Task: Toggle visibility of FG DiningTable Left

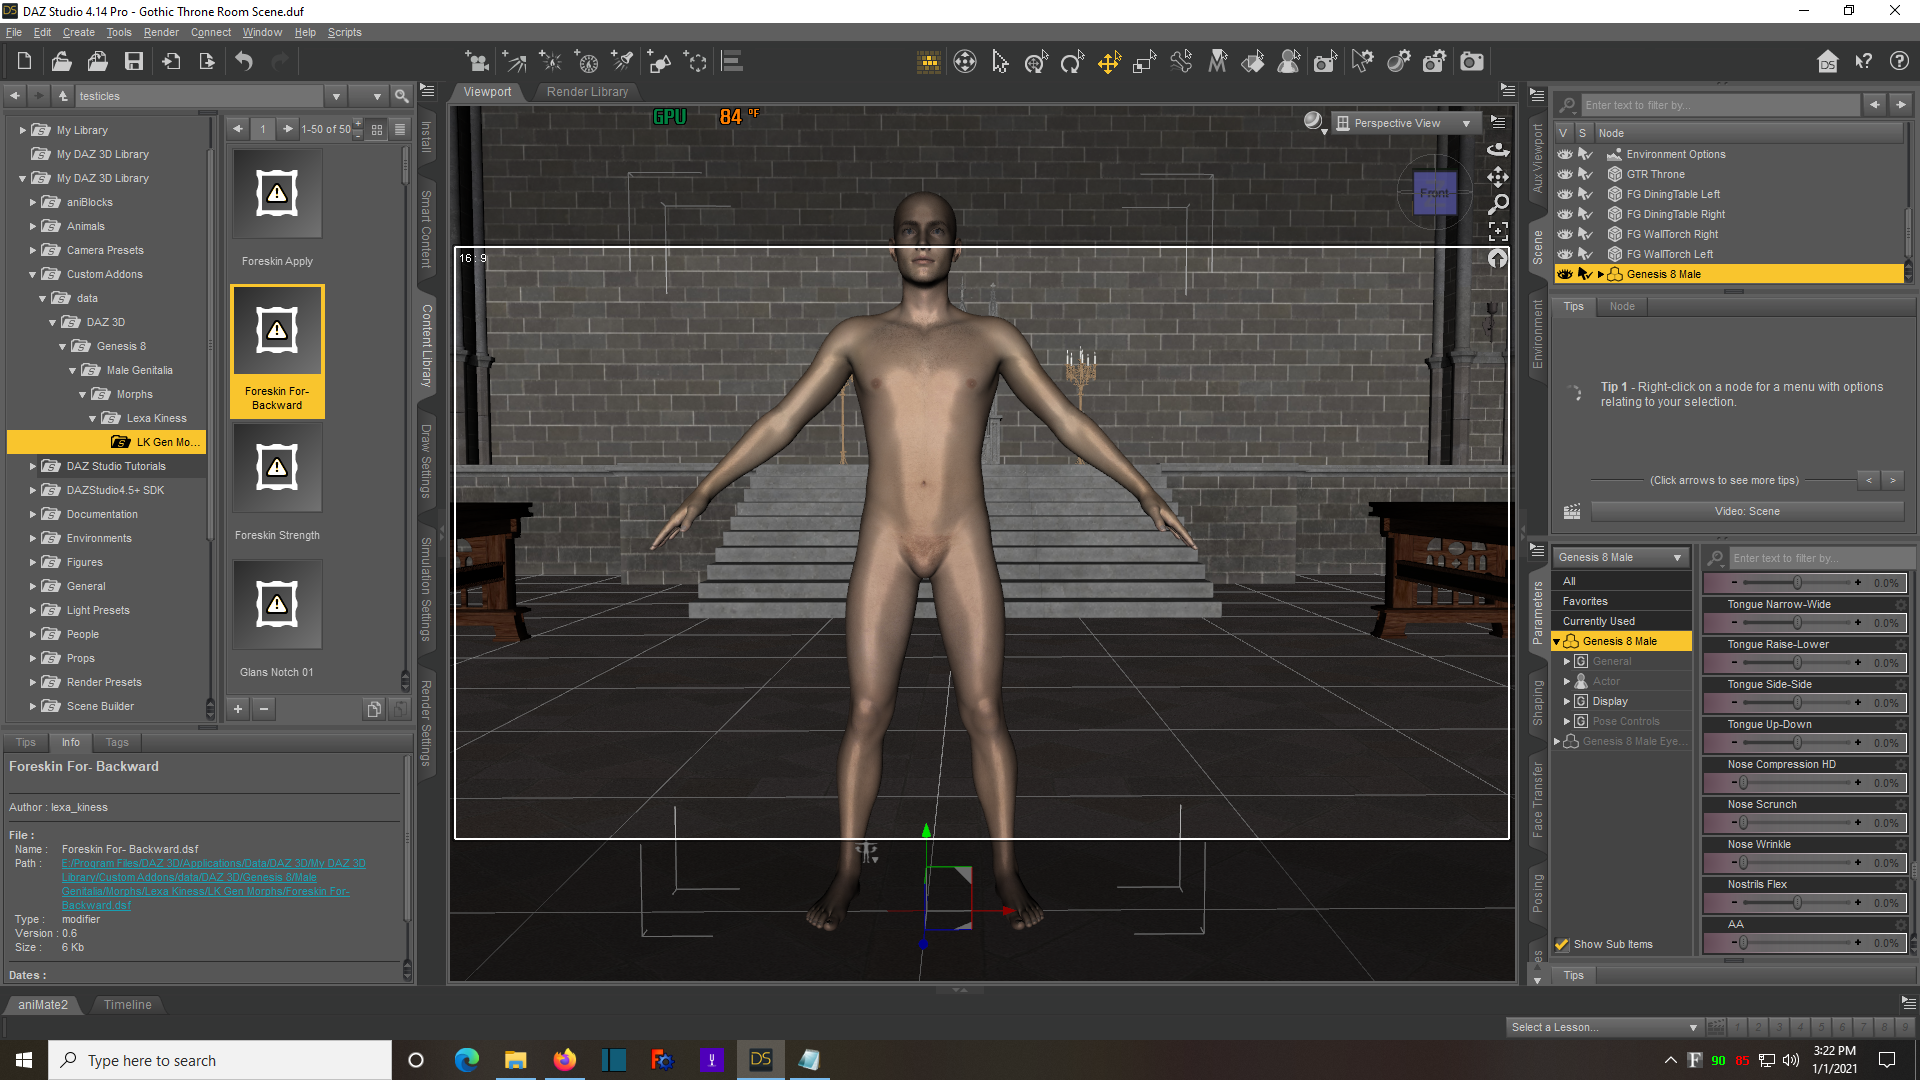Action: (1565, 195)
